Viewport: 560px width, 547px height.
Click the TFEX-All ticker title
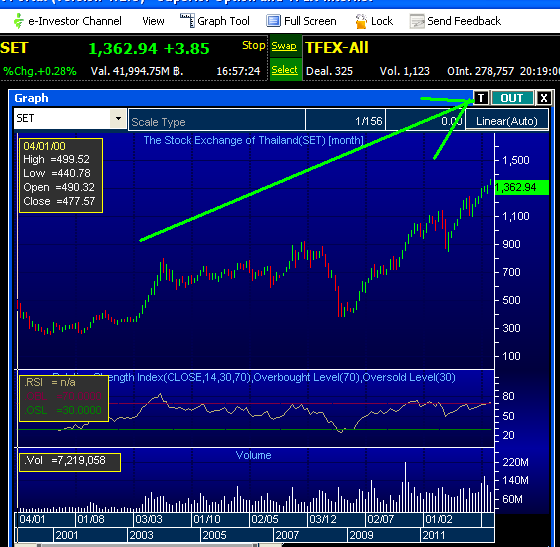click(337, 47)
